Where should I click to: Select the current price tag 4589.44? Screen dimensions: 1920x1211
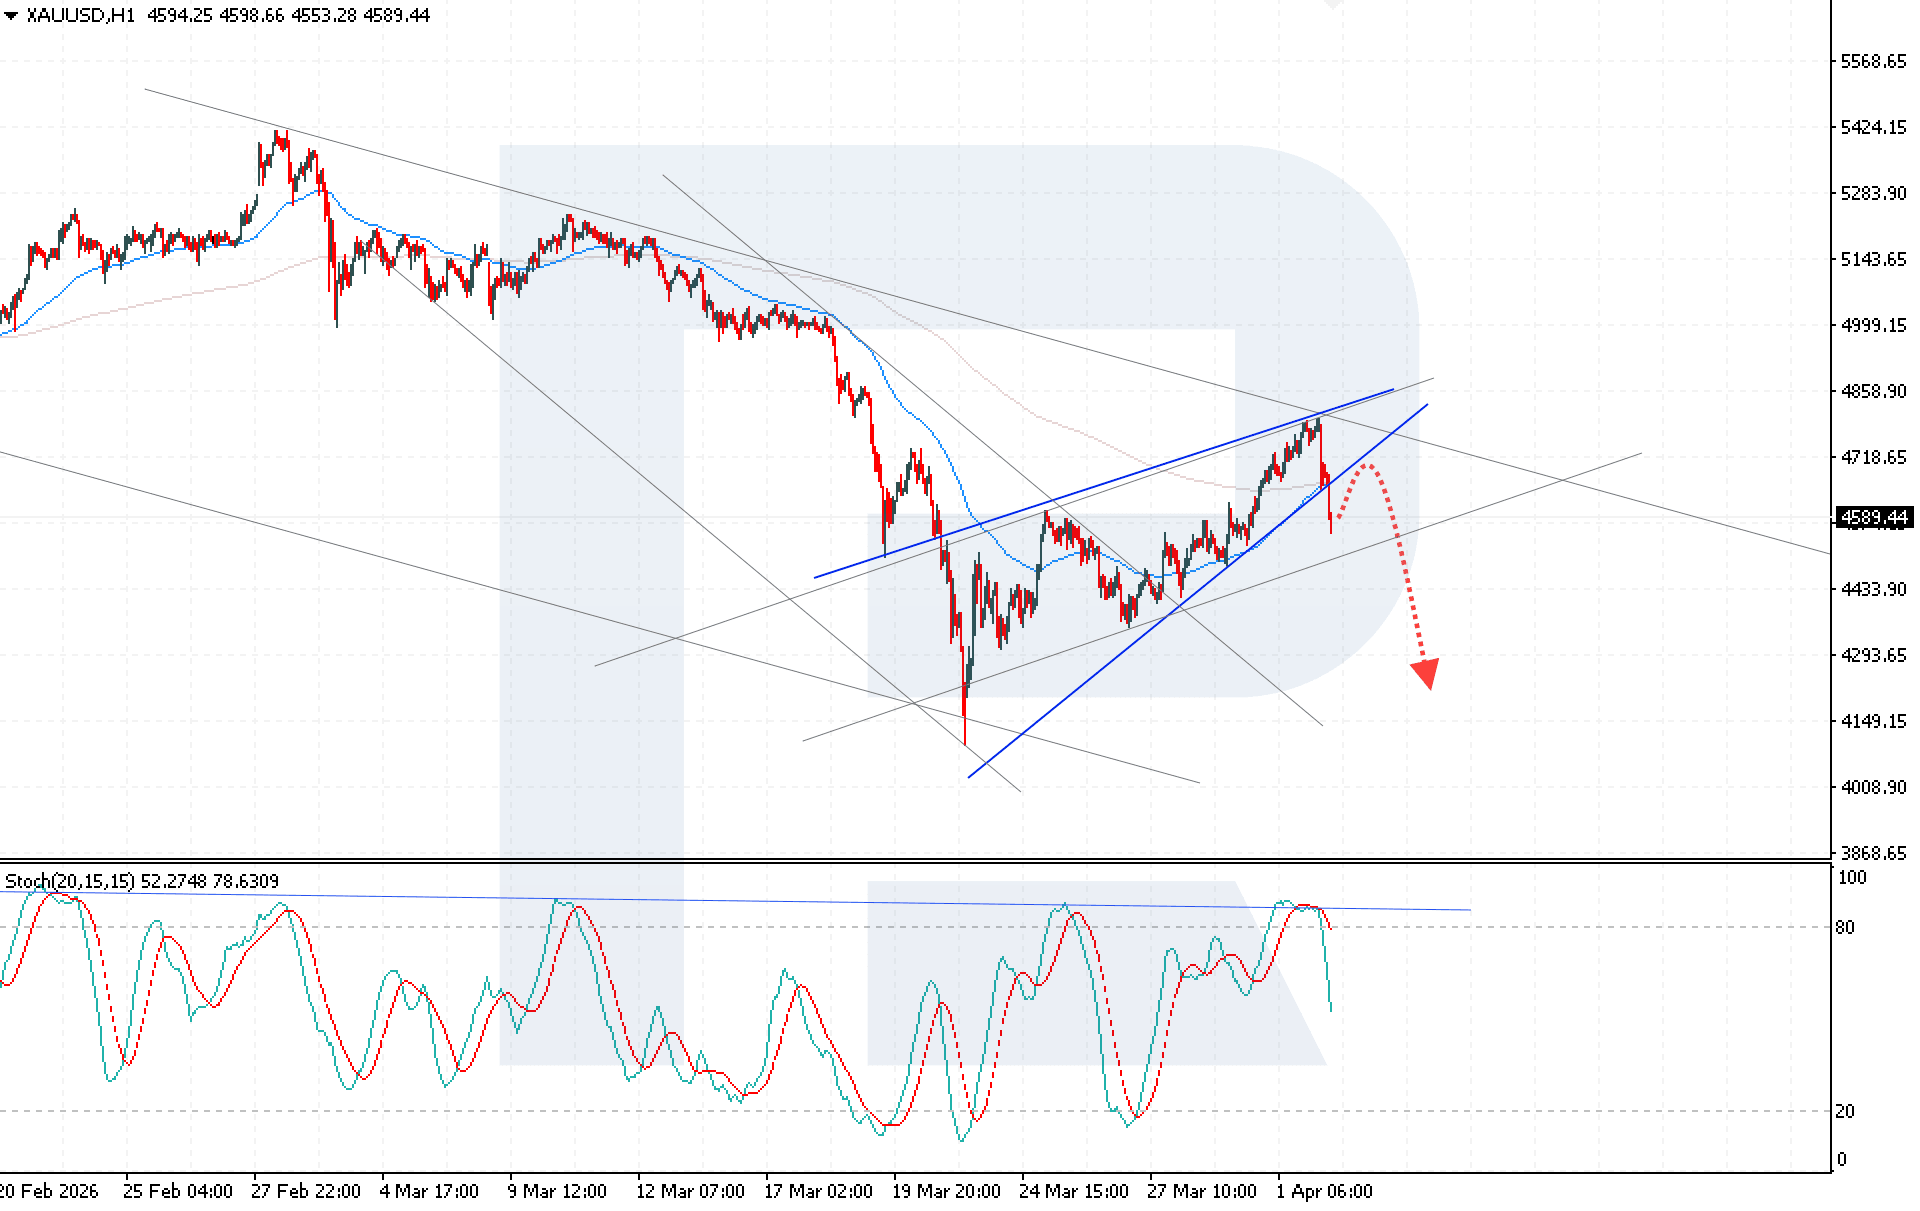coord(1877,516)
